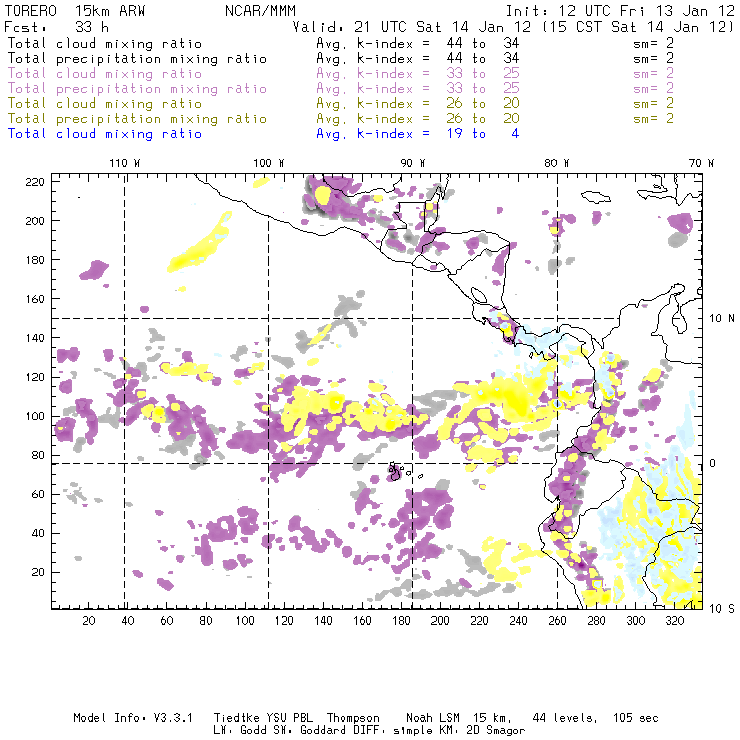The image size is (740, 740).
Task: Select the "100 W" longitude label
Action: (x=269, y=163)
